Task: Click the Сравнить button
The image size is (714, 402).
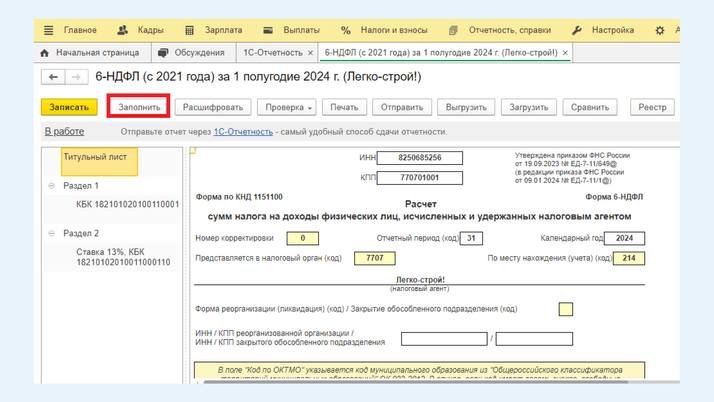Action: pyautogui.click(x=590, y=107)
